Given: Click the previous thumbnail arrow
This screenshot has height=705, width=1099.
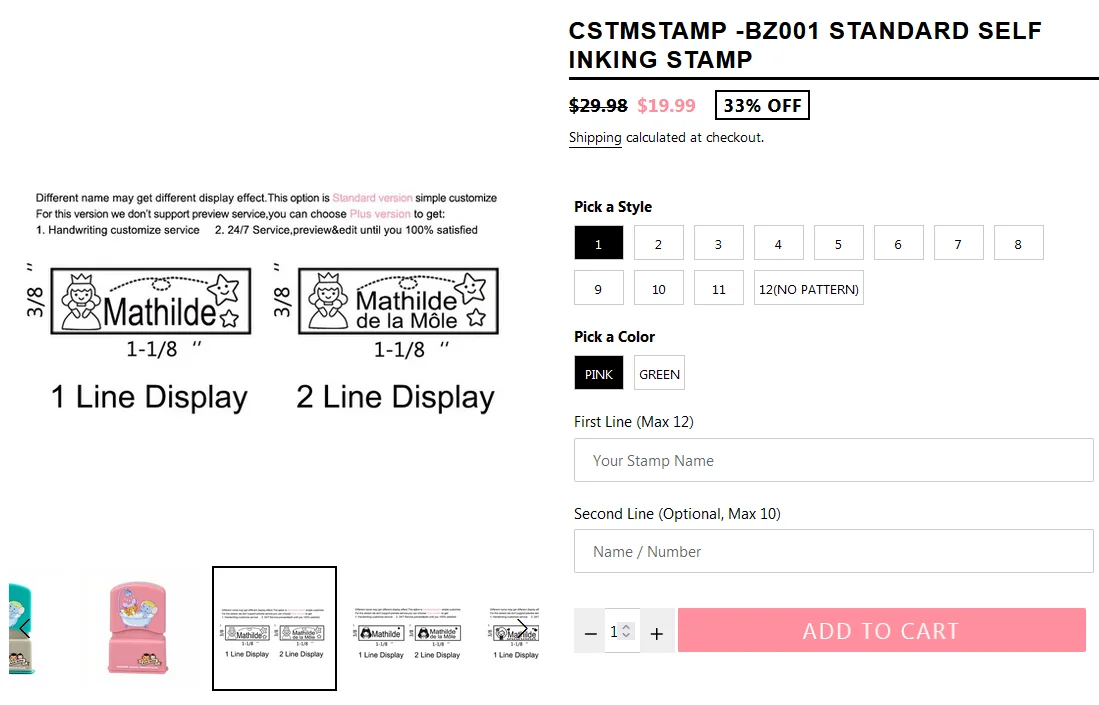Looking at the screenshot, I should pos(26,628).
